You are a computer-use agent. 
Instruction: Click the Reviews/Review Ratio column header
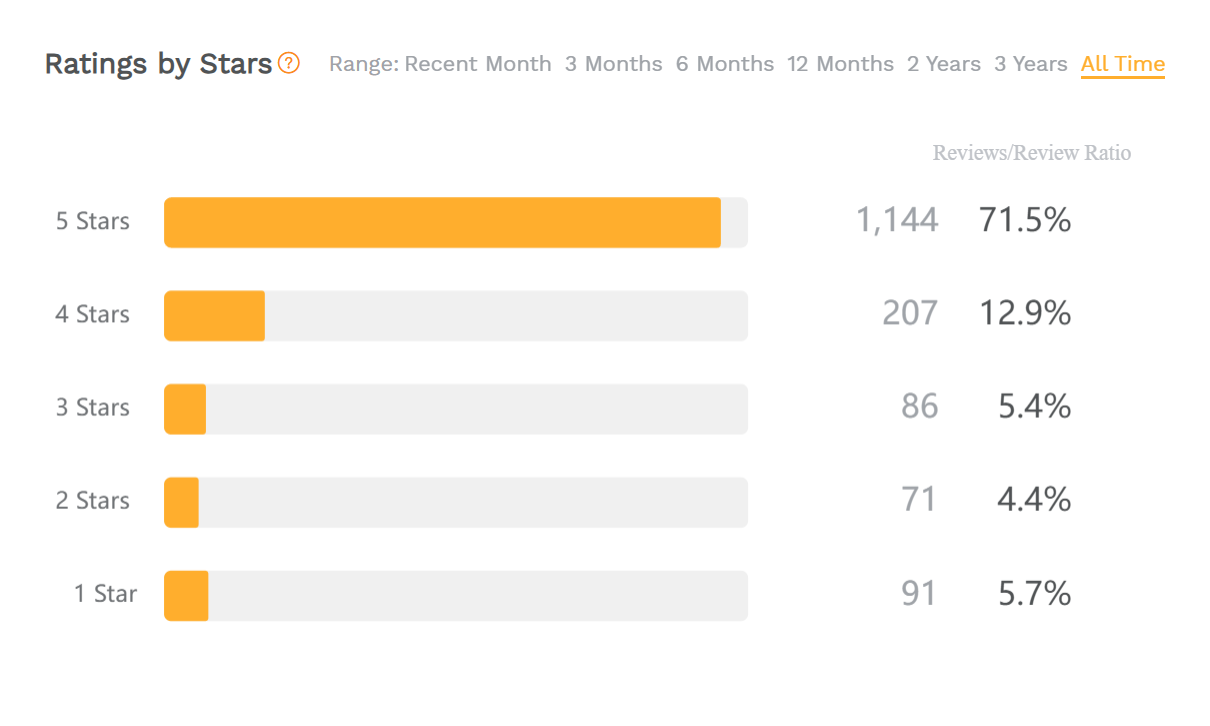pyautogui.click(x=1031, y=153)
